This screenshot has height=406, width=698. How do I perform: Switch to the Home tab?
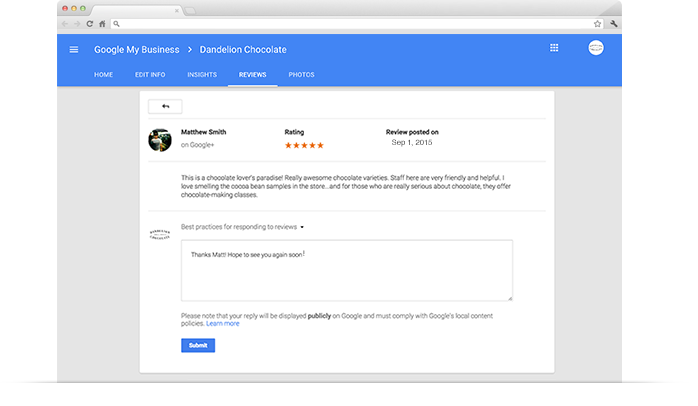[x=103, y=75]
